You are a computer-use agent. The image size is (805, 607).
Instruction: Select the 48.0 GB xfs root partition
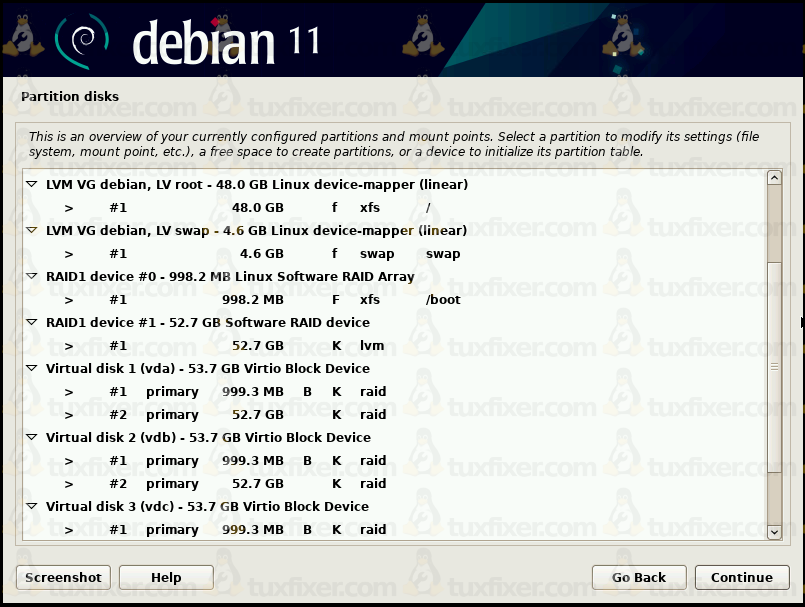pyautogui.click(x=250, y=208)
